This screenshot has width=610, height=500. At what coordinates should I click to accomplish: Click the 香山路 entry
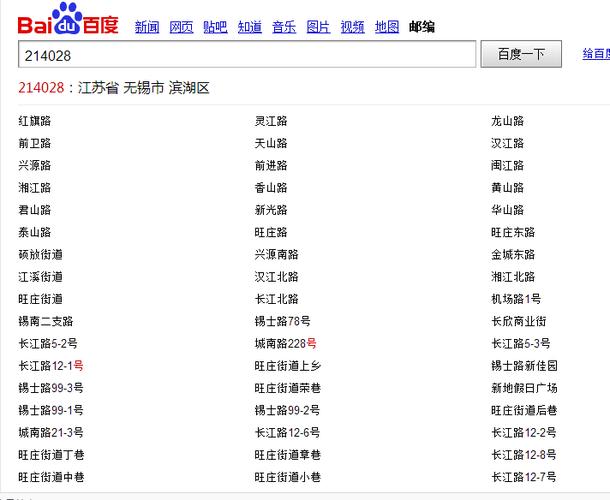tap(271, 188)
